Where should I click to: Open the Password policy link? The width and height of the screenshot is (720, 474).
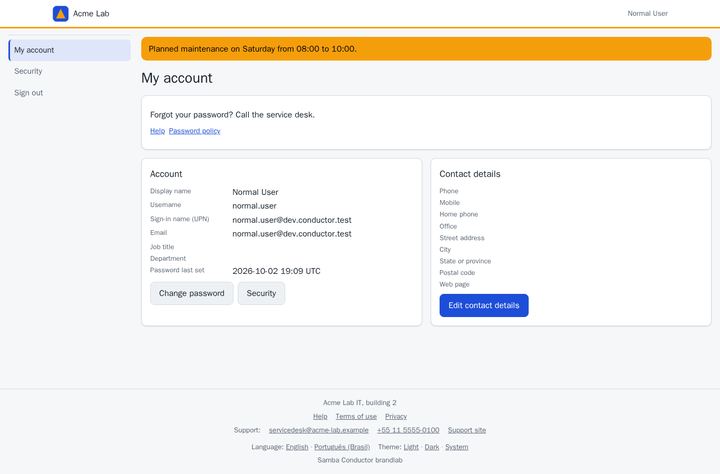(194, 131)
